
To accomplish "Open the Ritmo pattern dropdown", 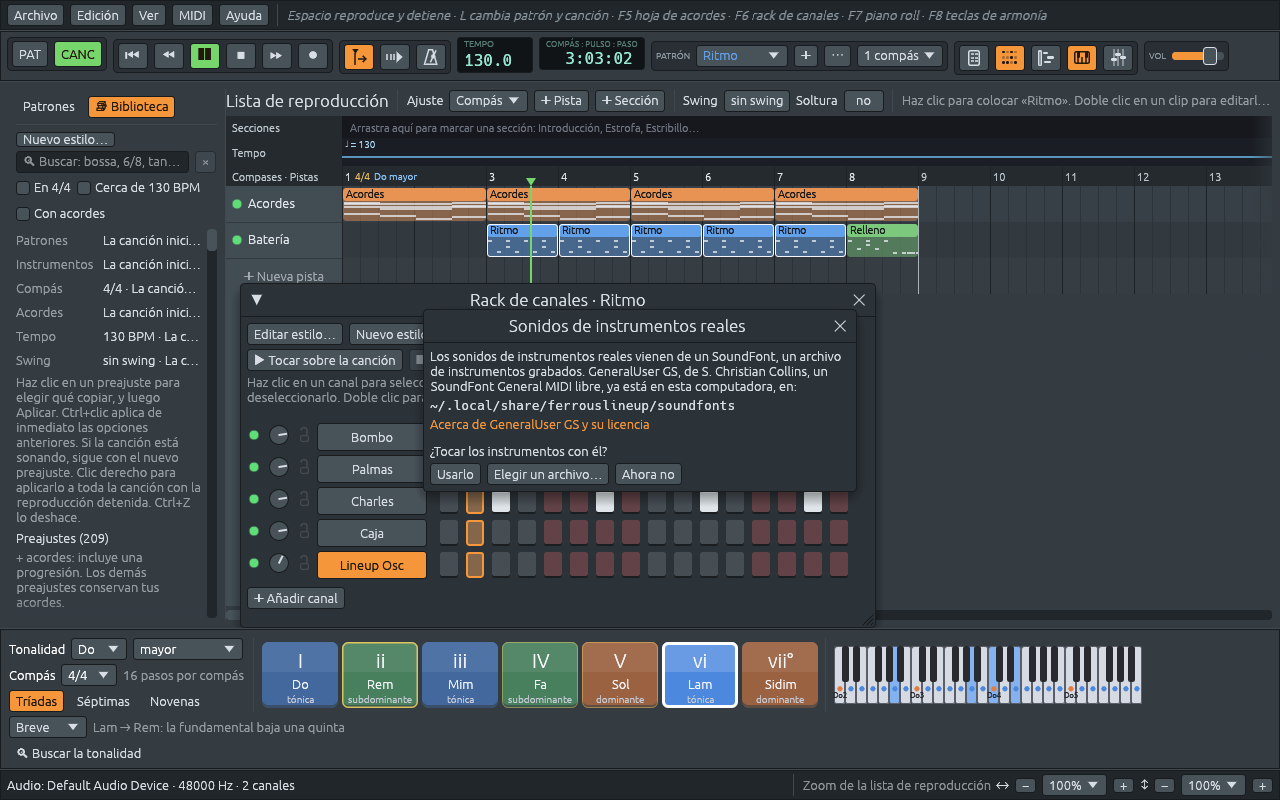I will tap(741, 56).
